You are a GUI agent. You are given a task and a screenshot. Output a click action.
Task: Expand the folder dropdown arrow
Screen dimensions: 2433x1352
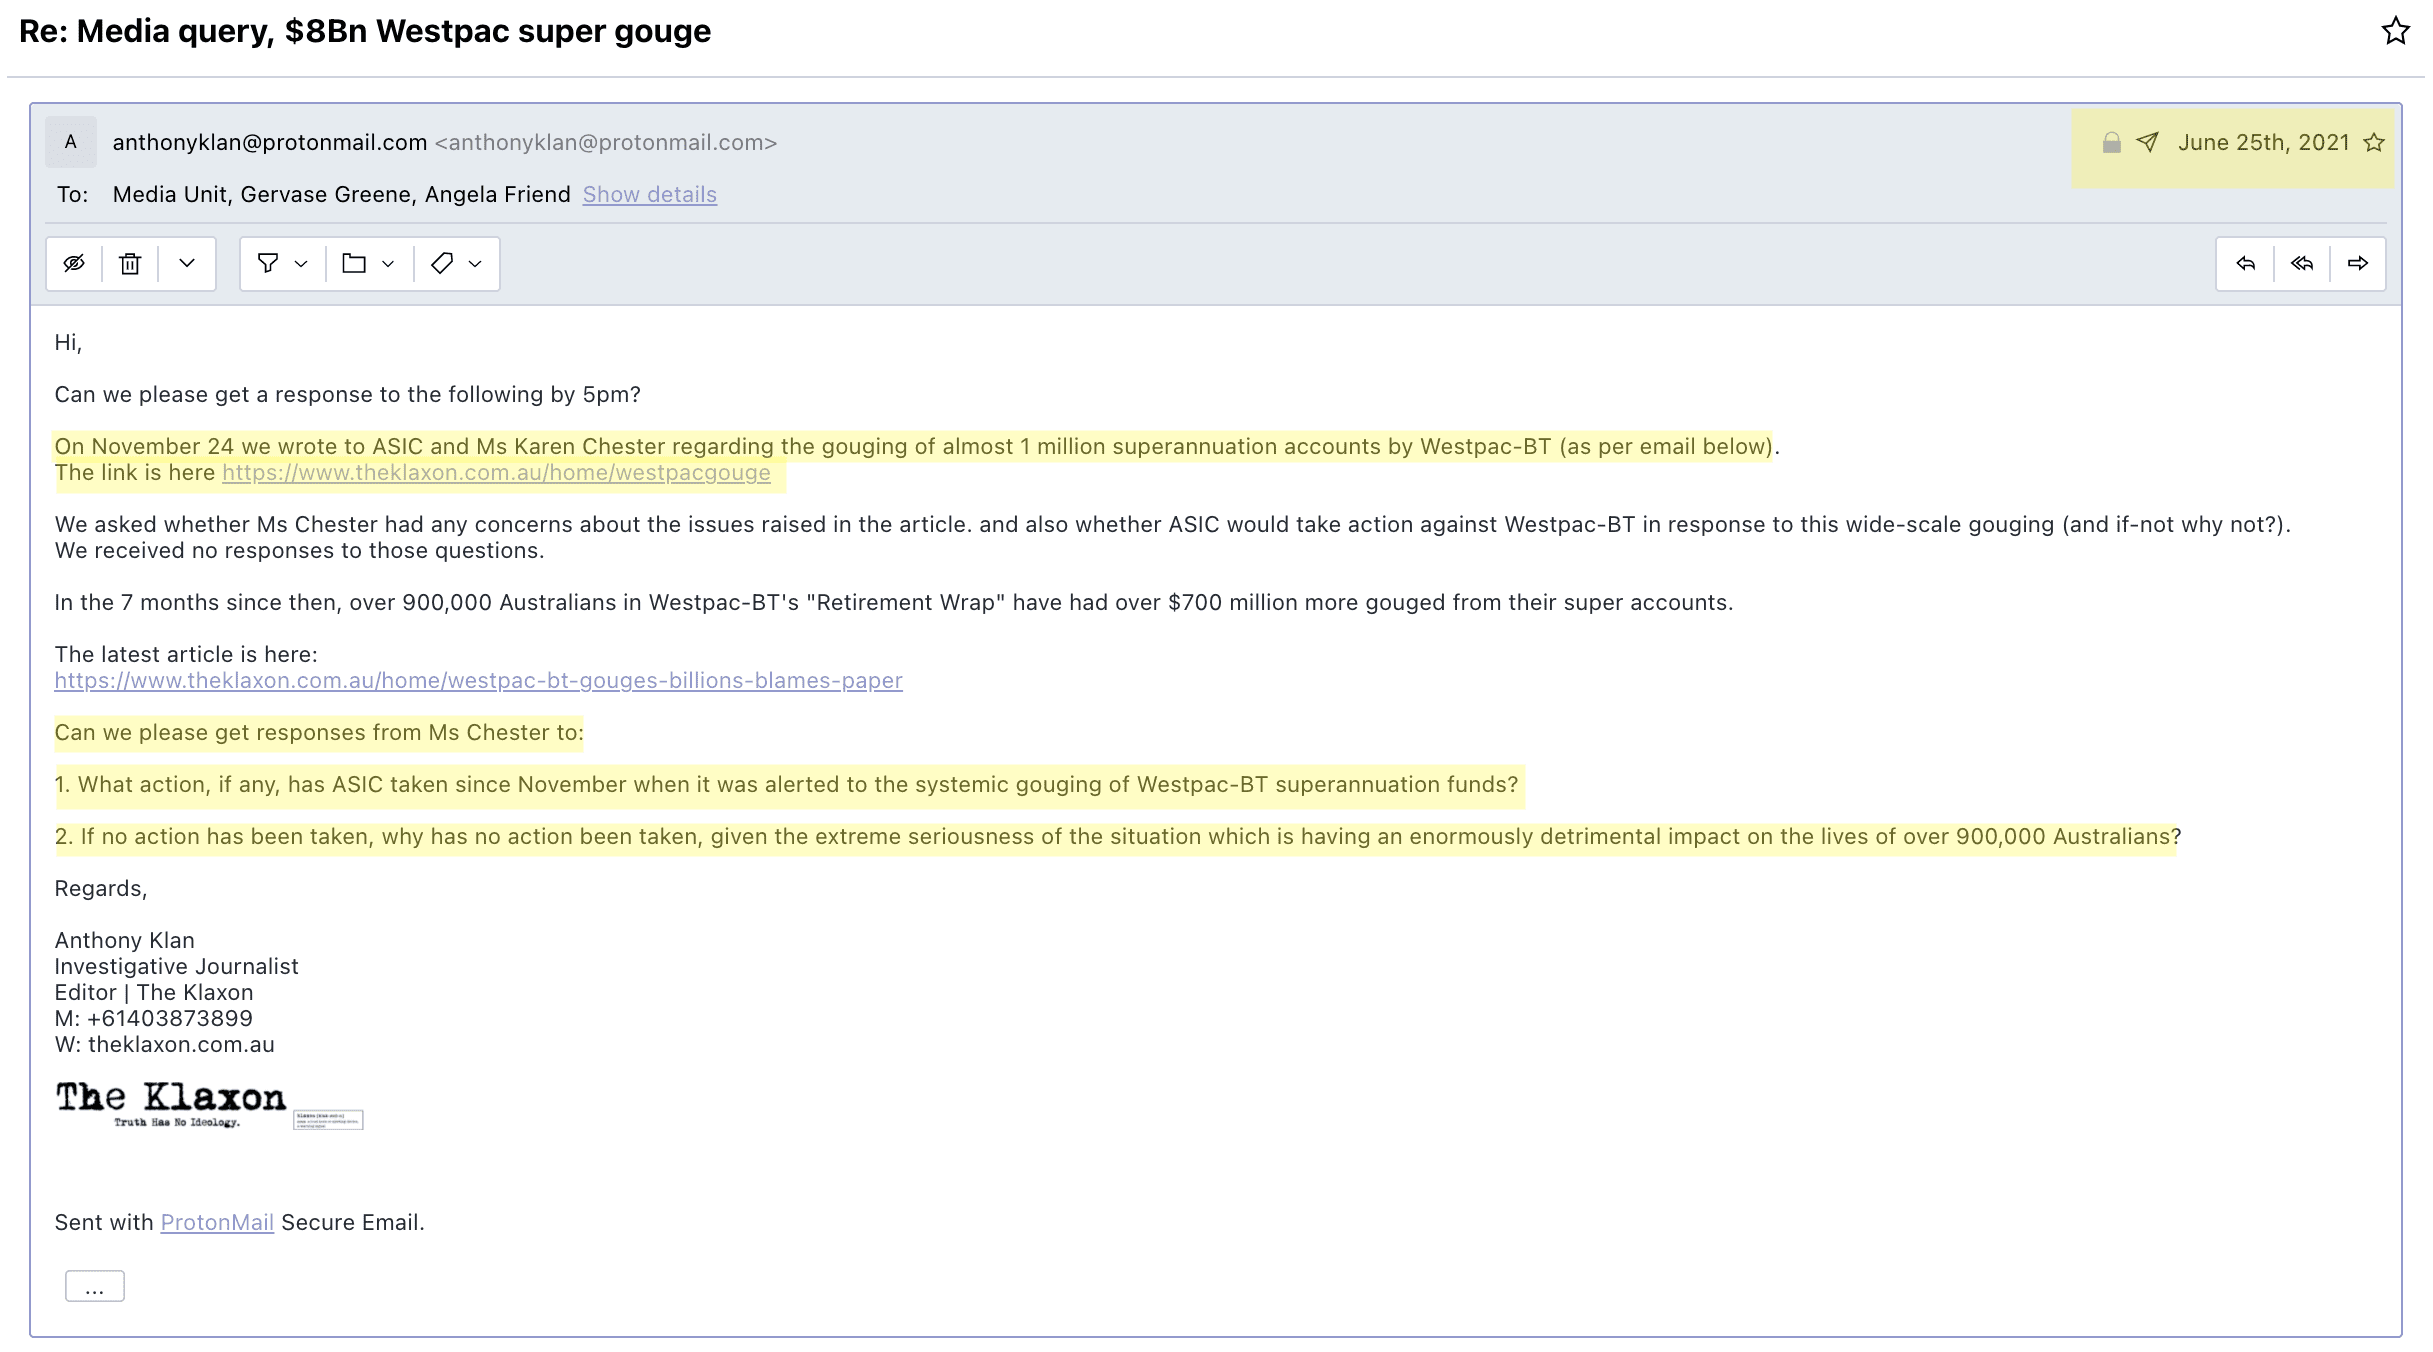(x=388, y=264)
